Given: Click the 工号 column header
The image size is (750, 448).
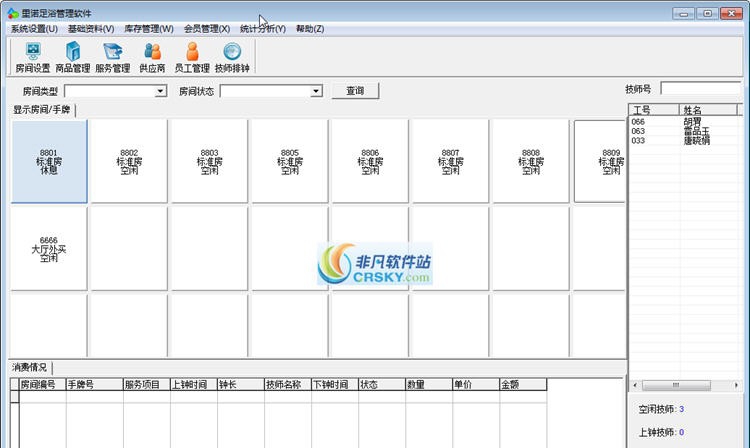Looking at the screenshot, I should pos(654,110).
